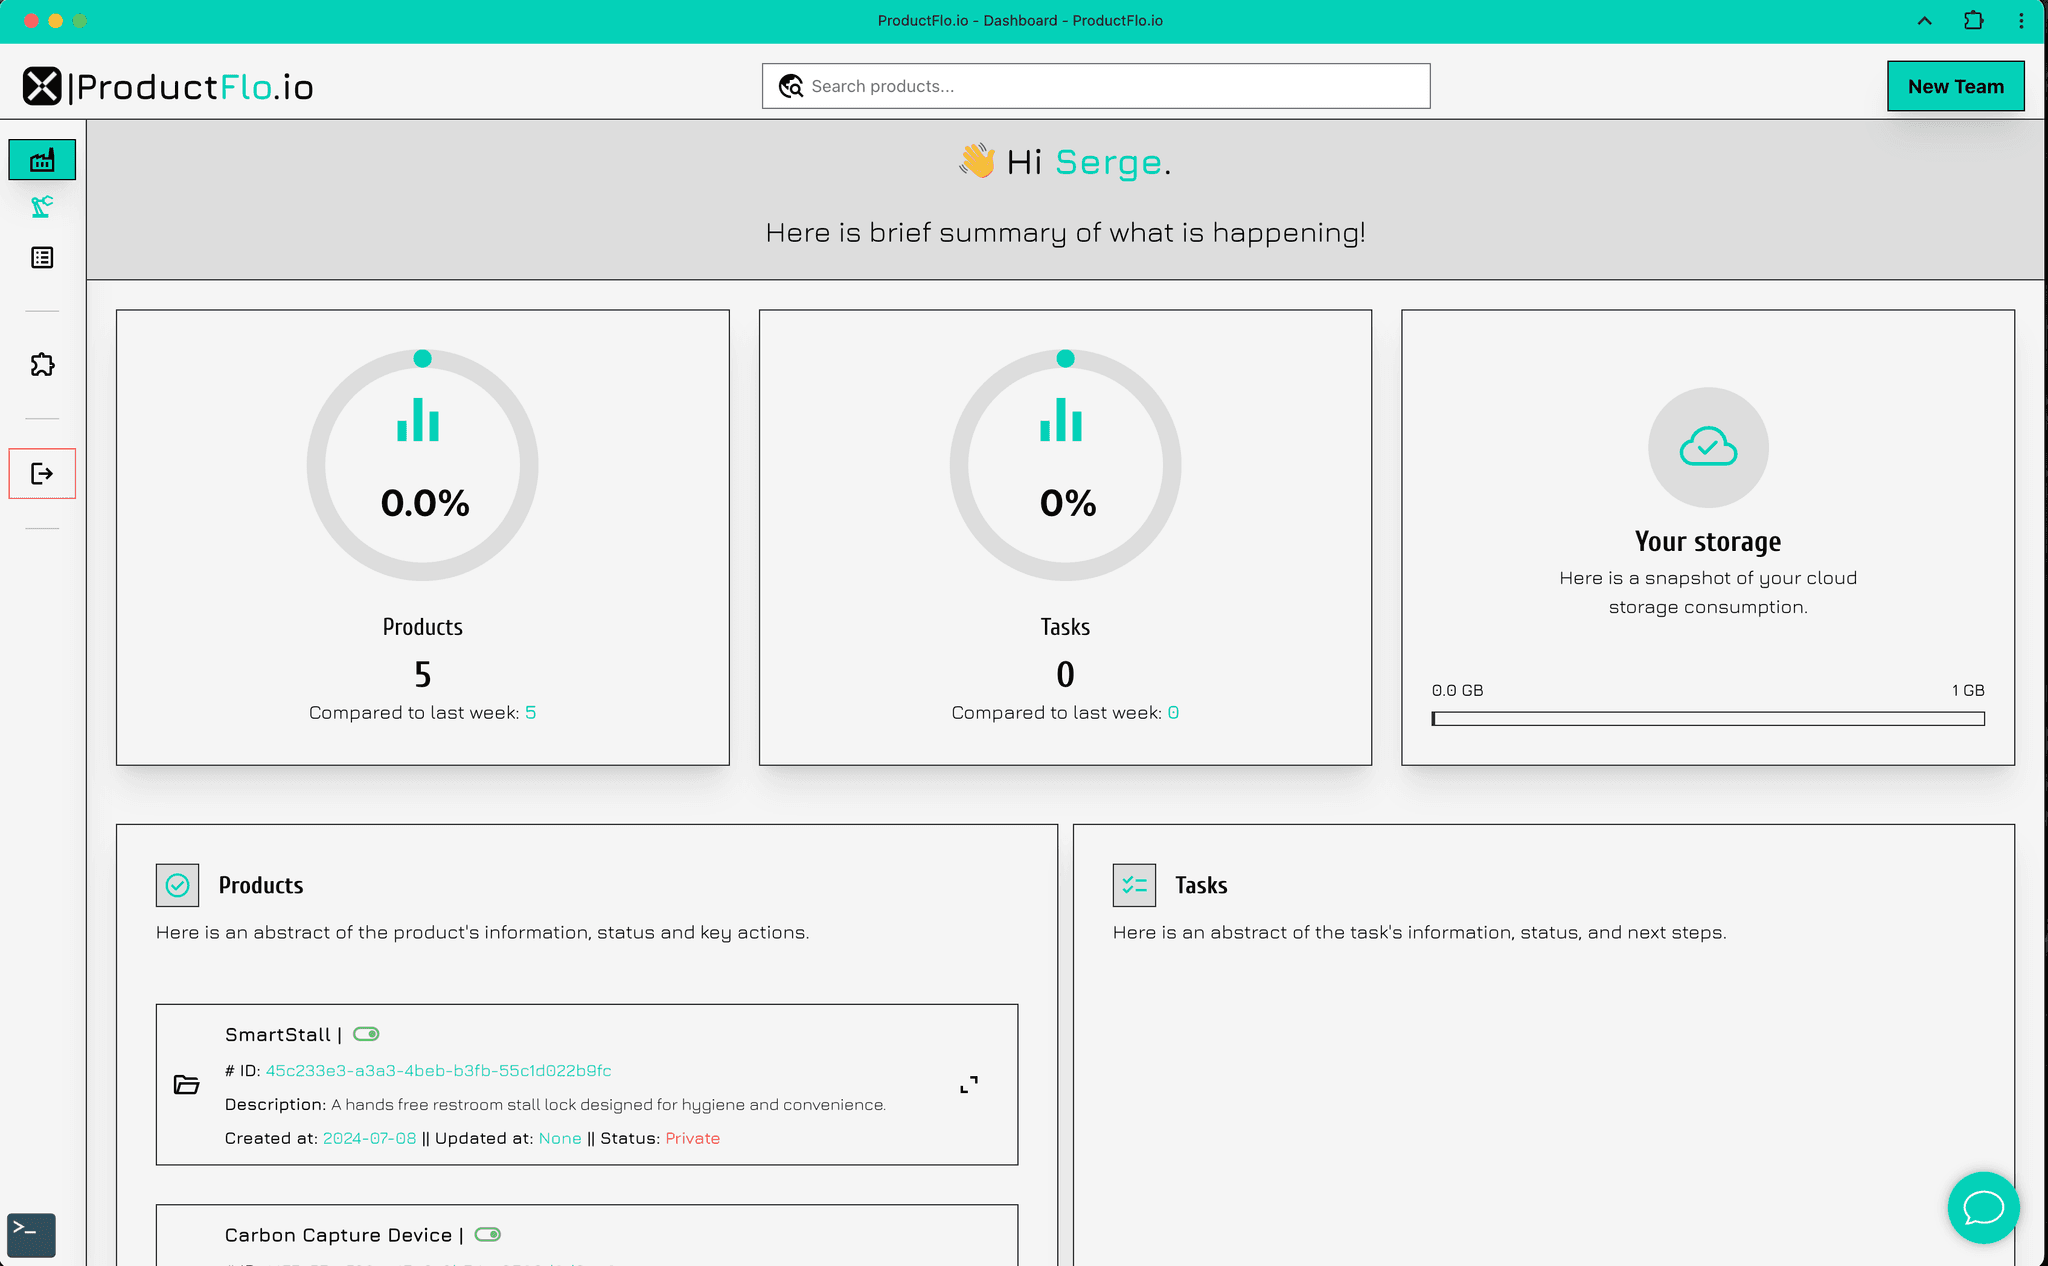
Task: Open the chat bubble support widget
Action: click(x=1983, y=1207)
